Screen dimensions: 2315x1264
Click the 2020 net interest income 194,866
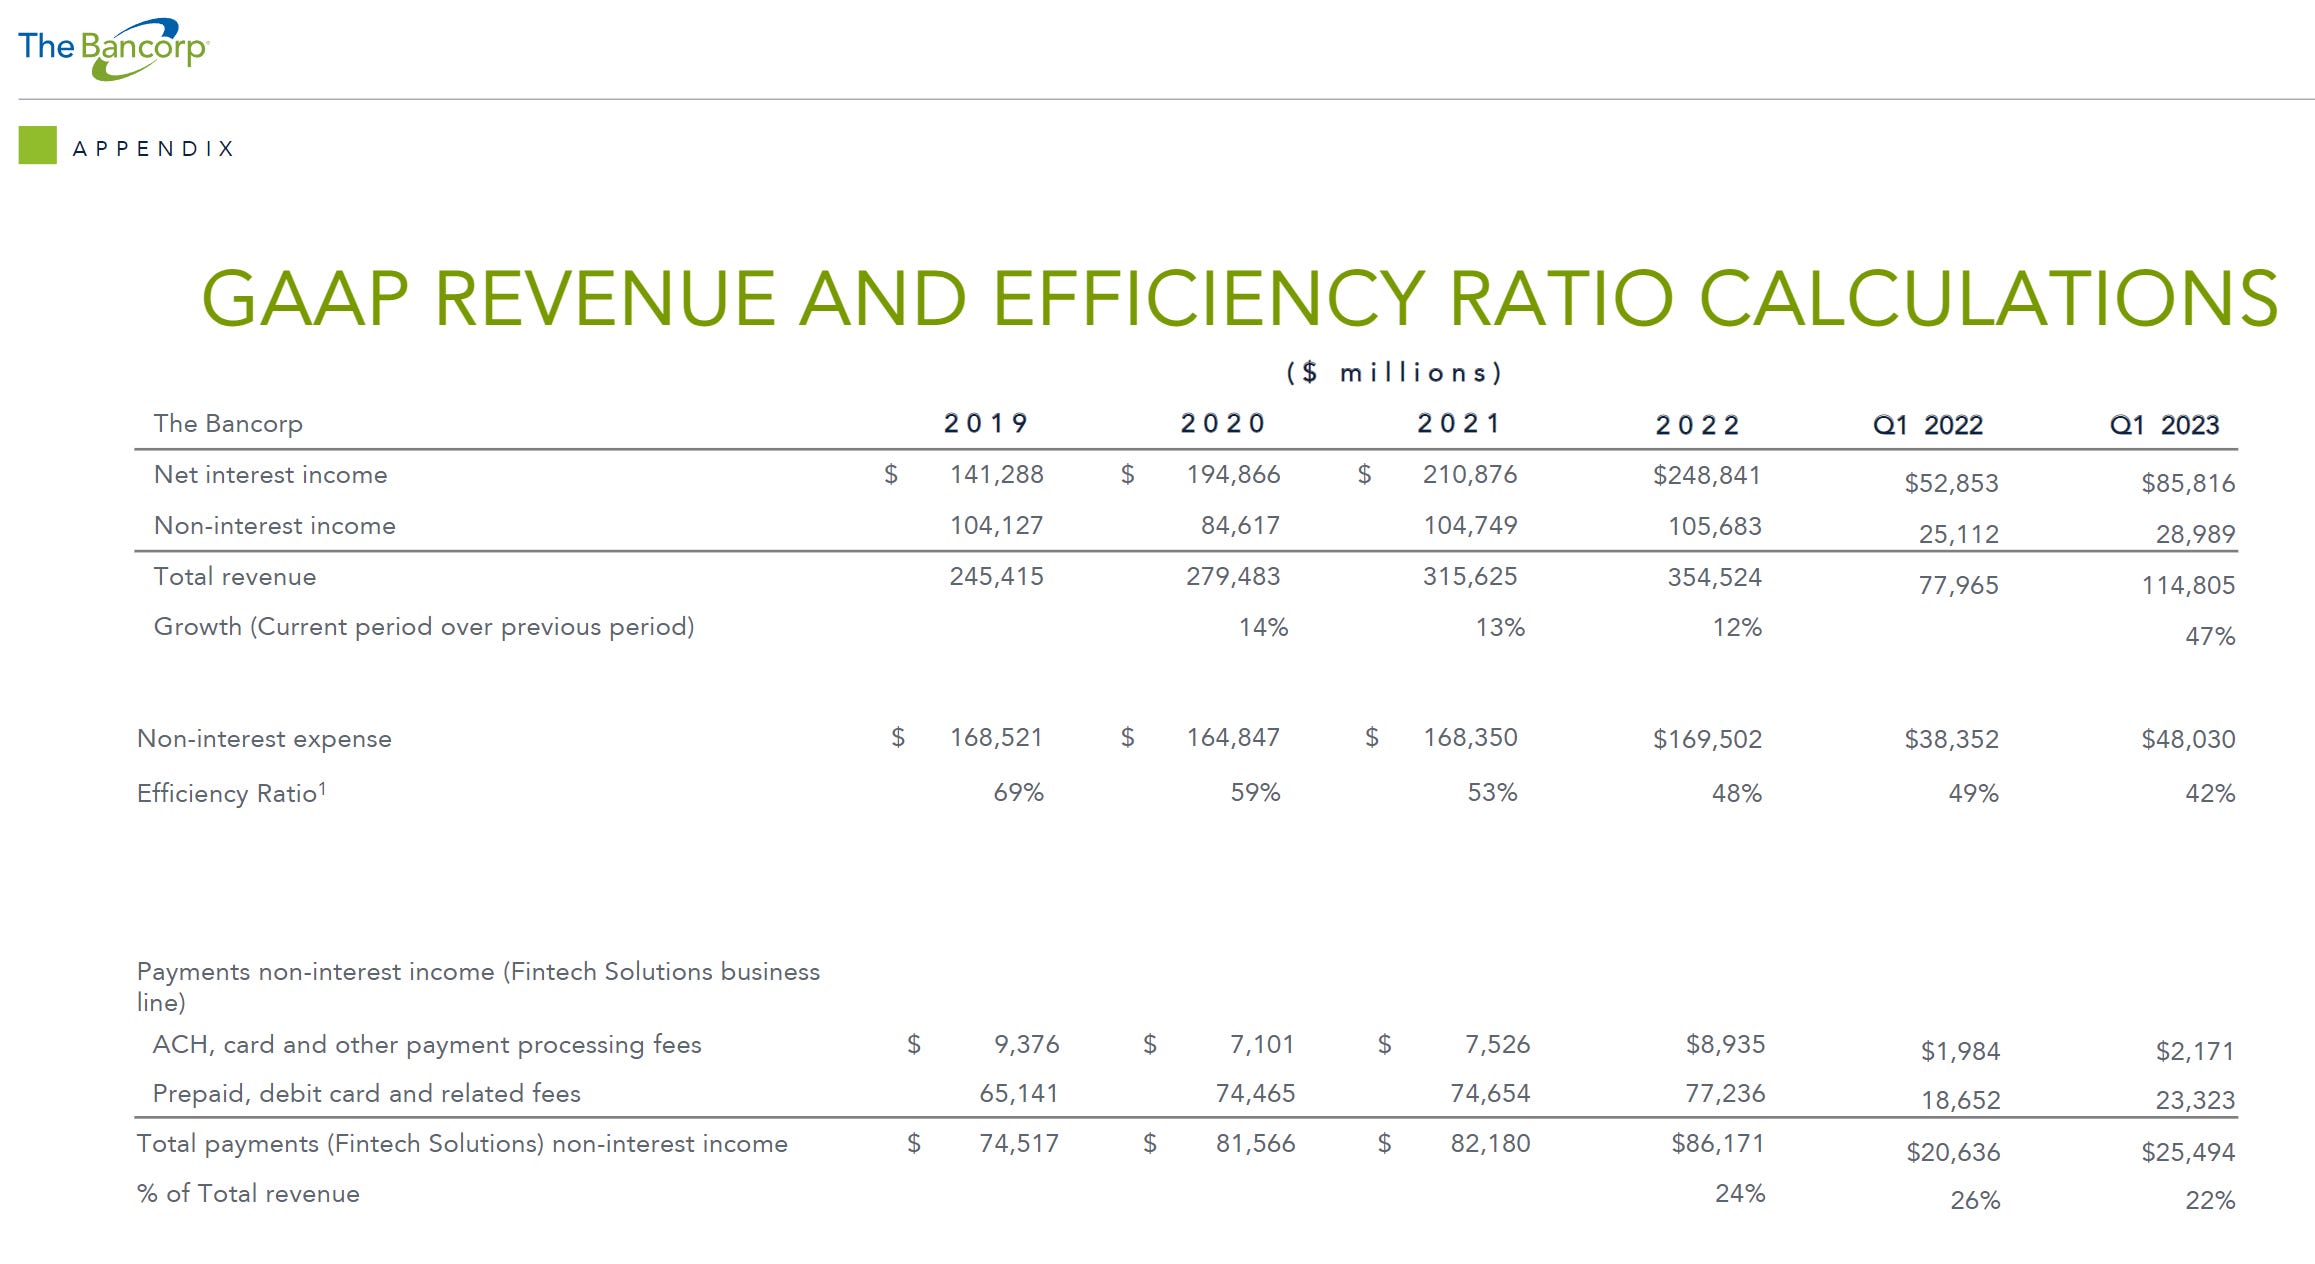tap(1233, 474)
